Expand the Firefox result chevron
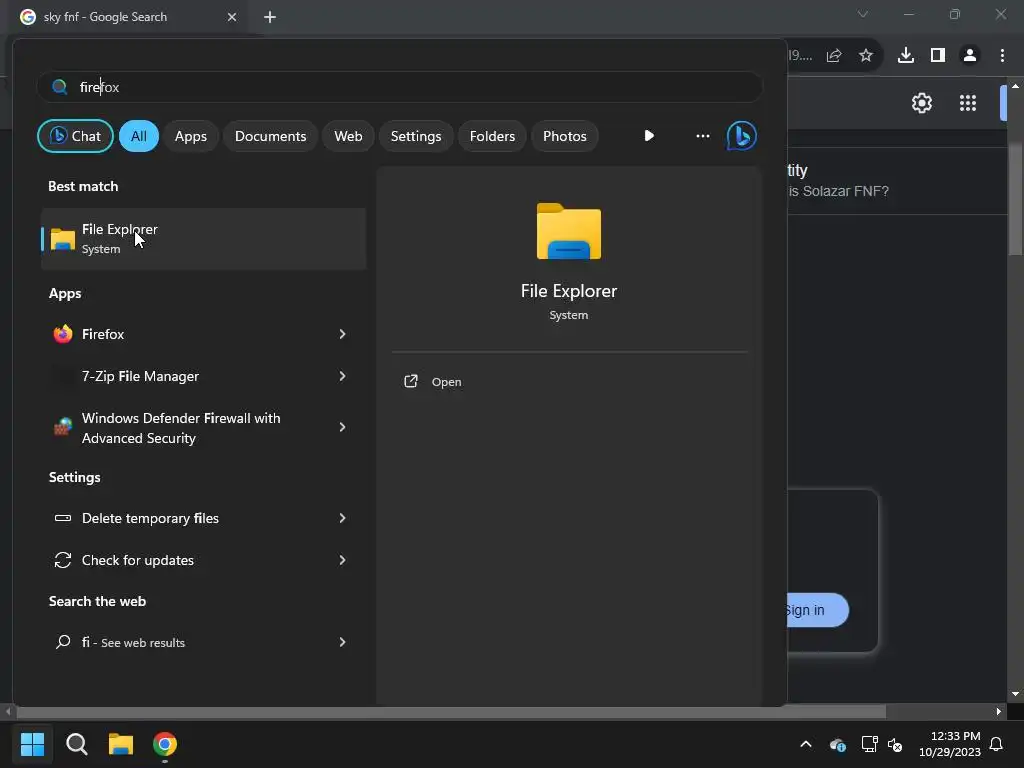Viewport: 1024px width, 768px height. (342, 334)
